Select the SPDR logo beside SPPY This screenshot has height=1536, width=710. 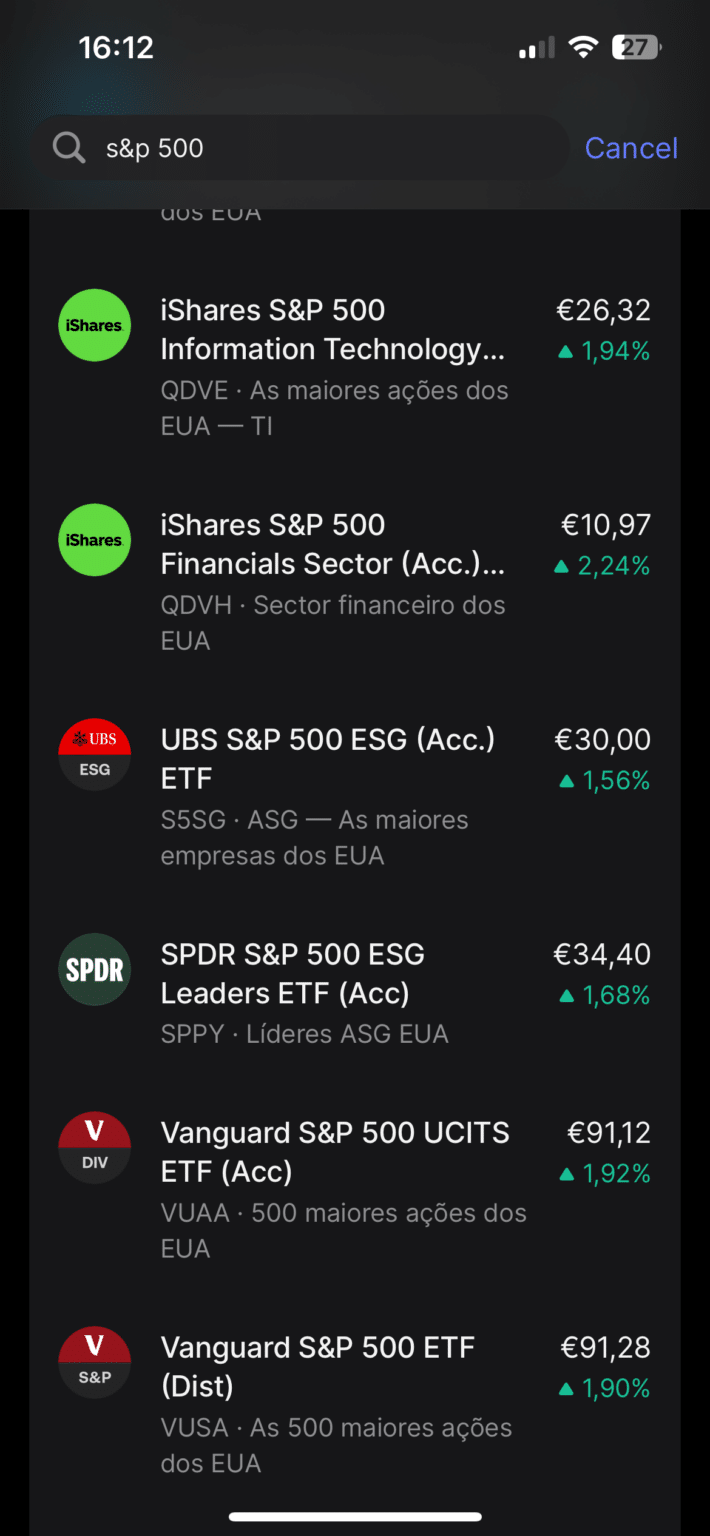(94, 970)
